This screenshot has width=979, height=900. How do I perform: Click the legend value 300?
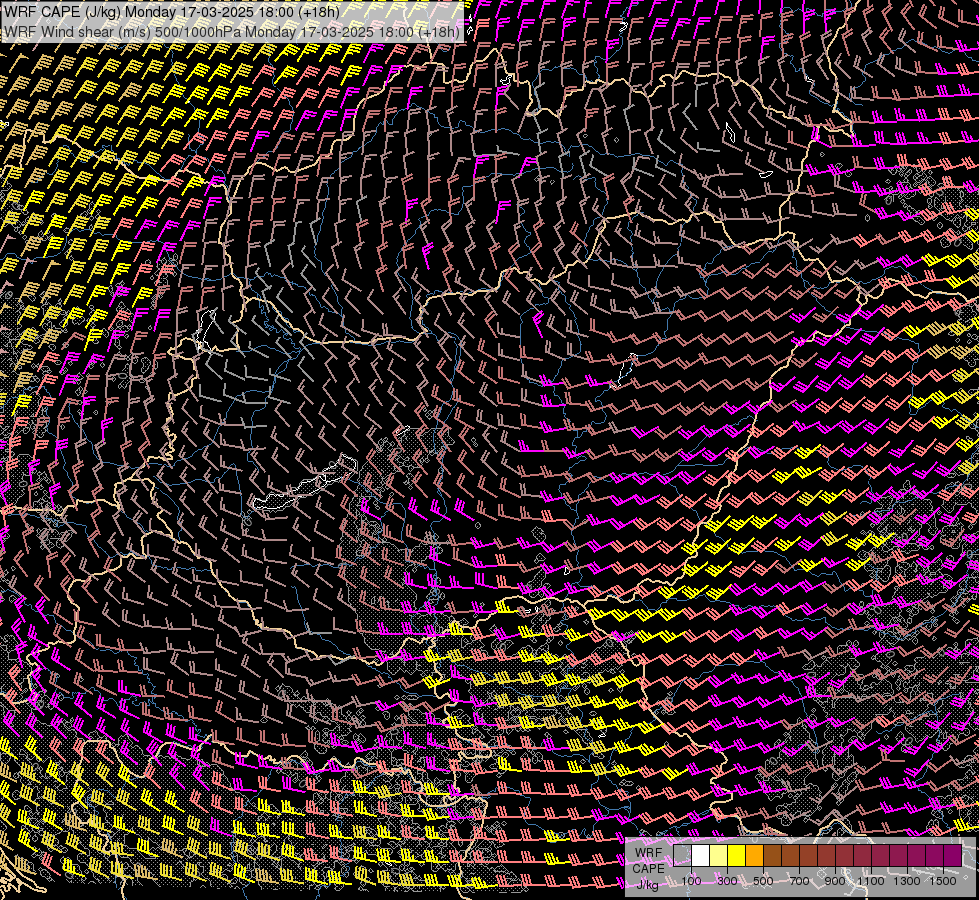coord(727,881)
